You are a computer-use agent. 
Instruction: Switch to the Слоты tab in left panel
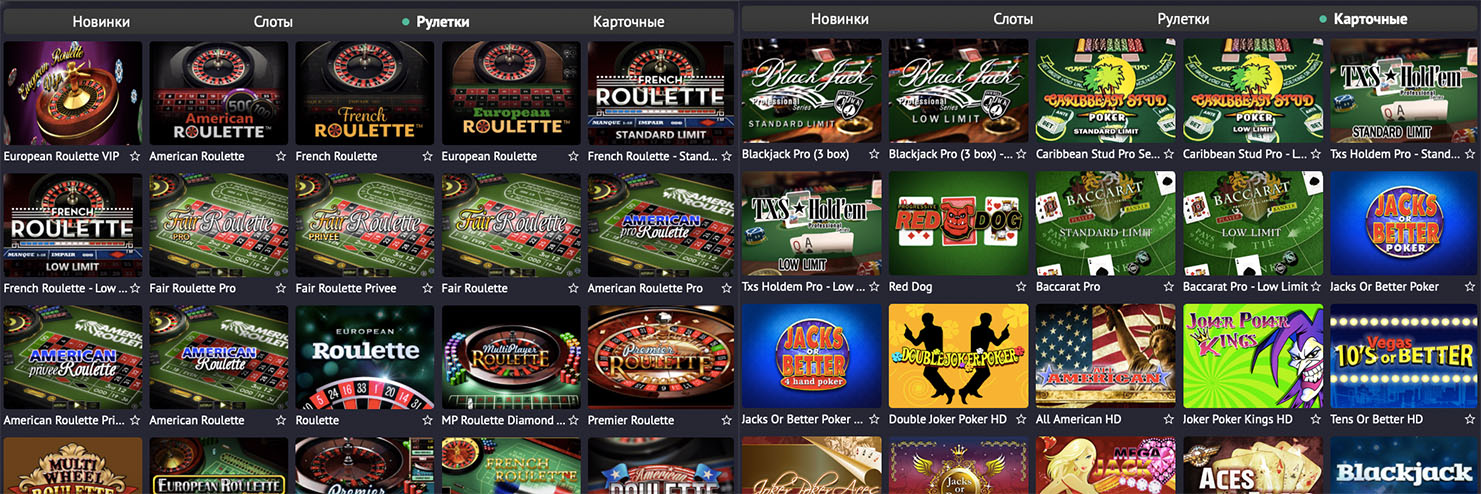273,21
